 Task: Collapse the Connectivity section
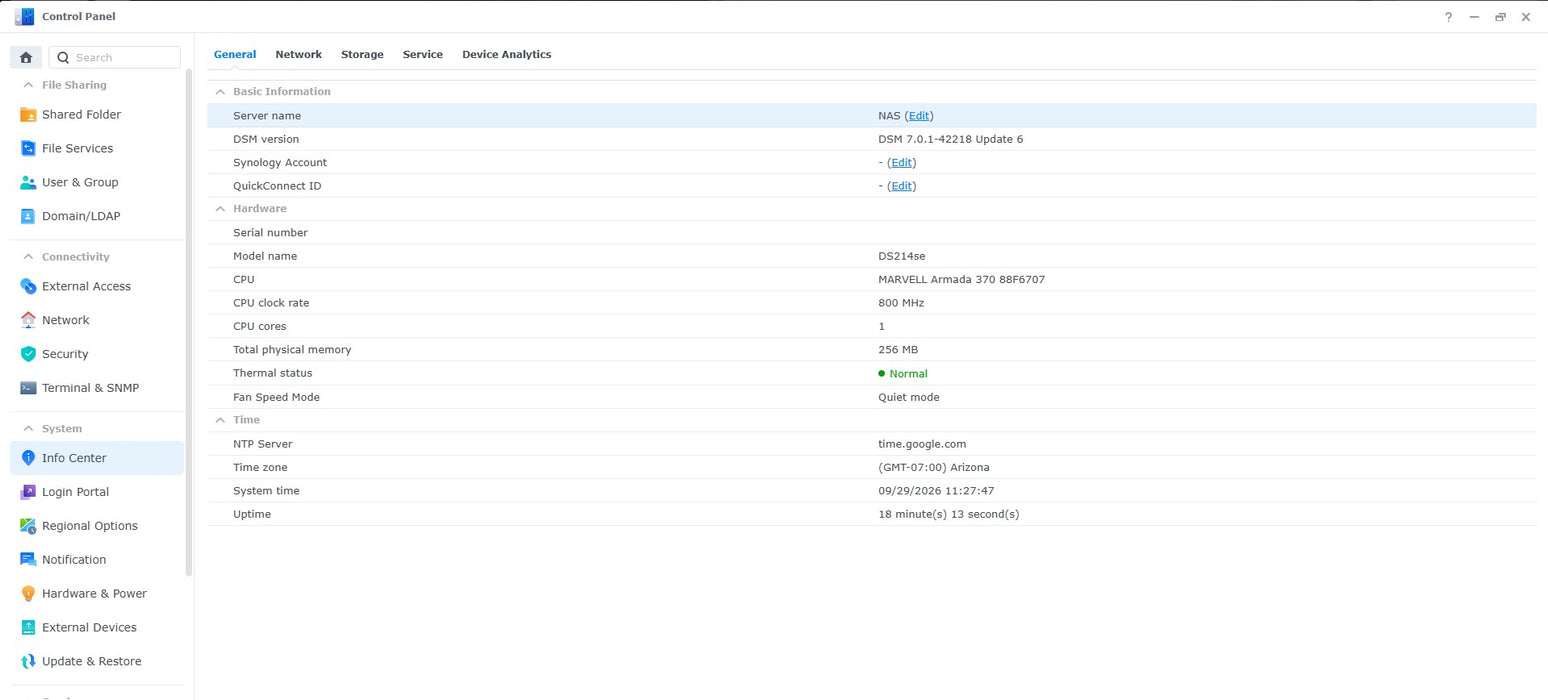[28, 258]
